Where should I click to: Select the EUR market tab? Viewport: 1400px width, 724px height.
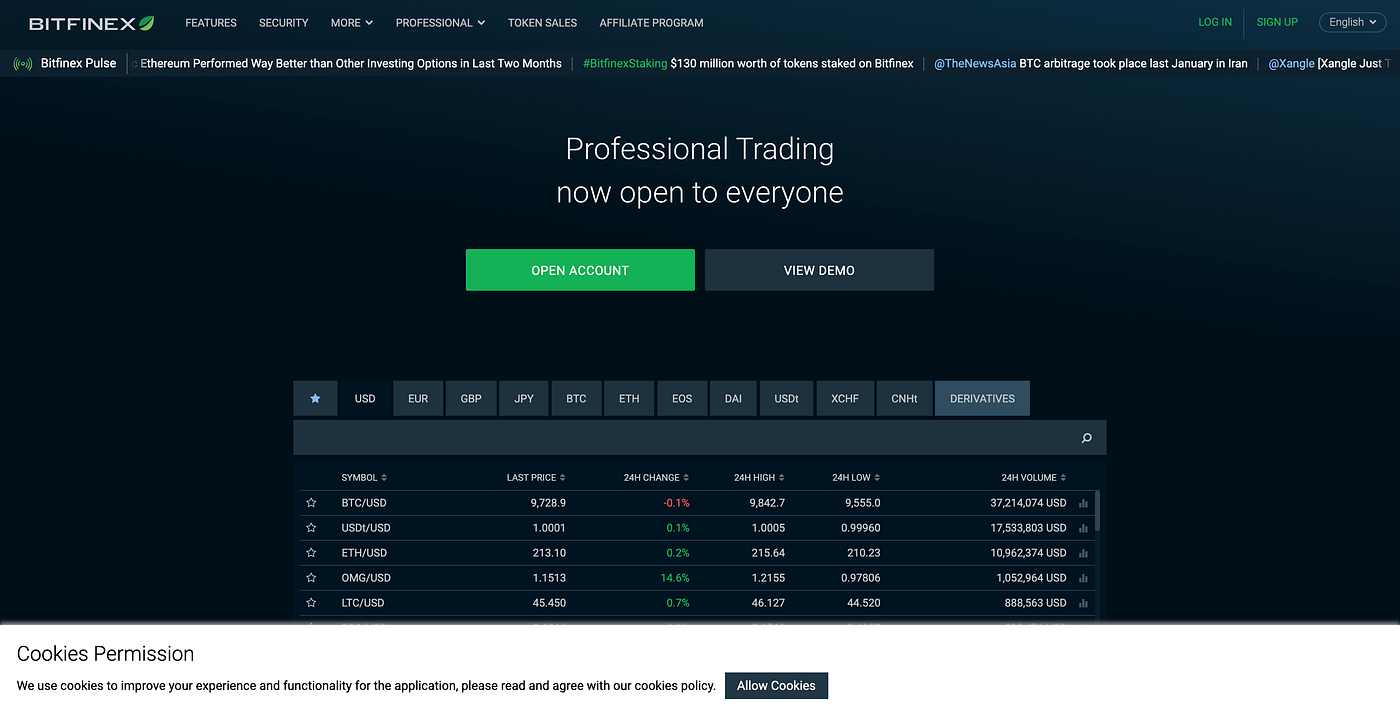(418, 398)
